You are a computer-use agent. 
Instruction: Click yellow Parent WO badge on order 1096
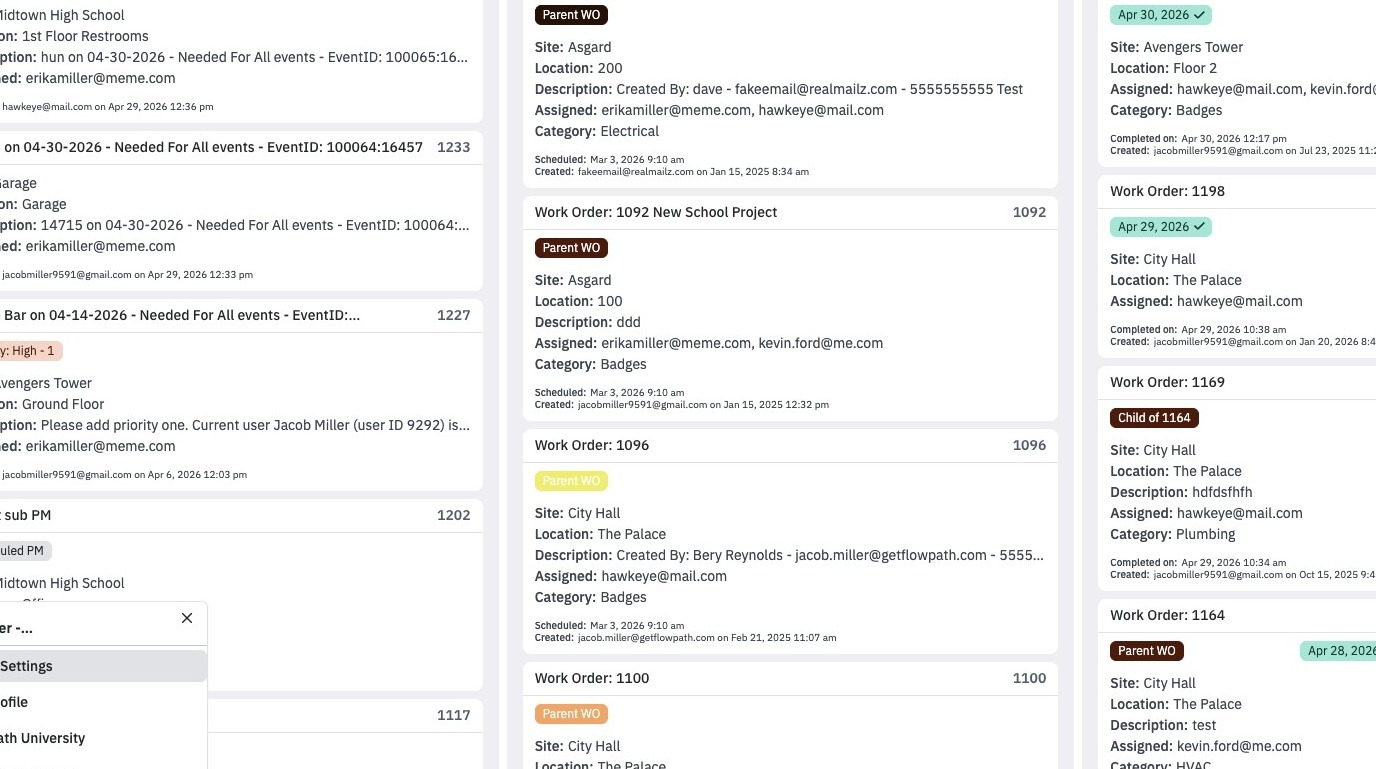pyautogui.click(x=571, y=481)
